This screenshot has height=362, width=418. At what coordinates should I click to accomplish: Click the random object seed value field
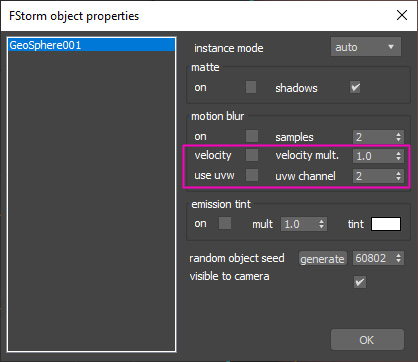[x=373, y=258]
